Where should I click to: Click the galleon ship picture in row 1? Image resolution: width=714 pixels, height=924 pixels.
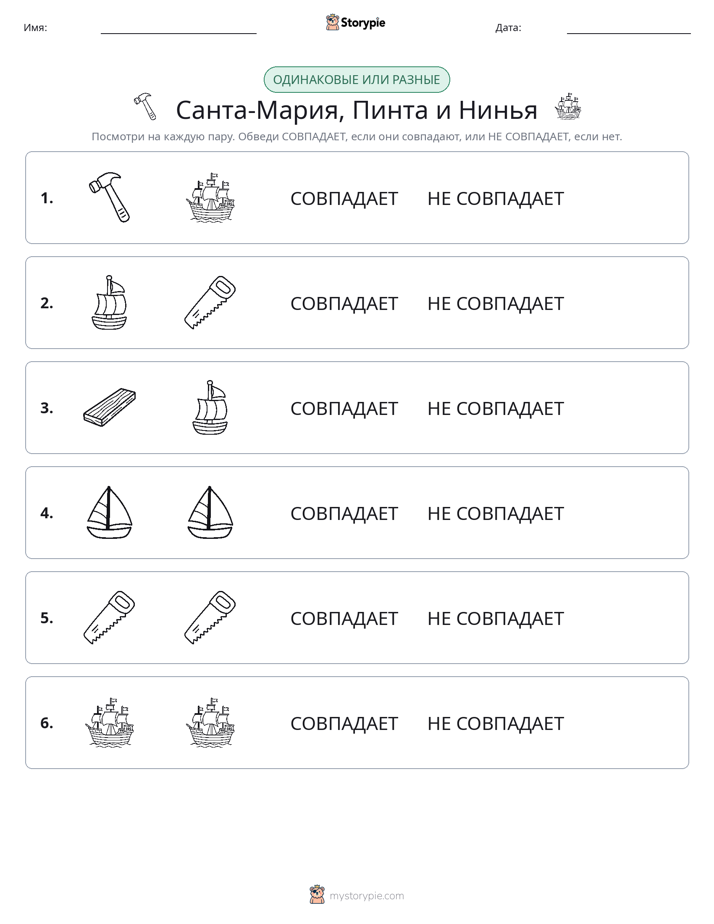(210, 197)
